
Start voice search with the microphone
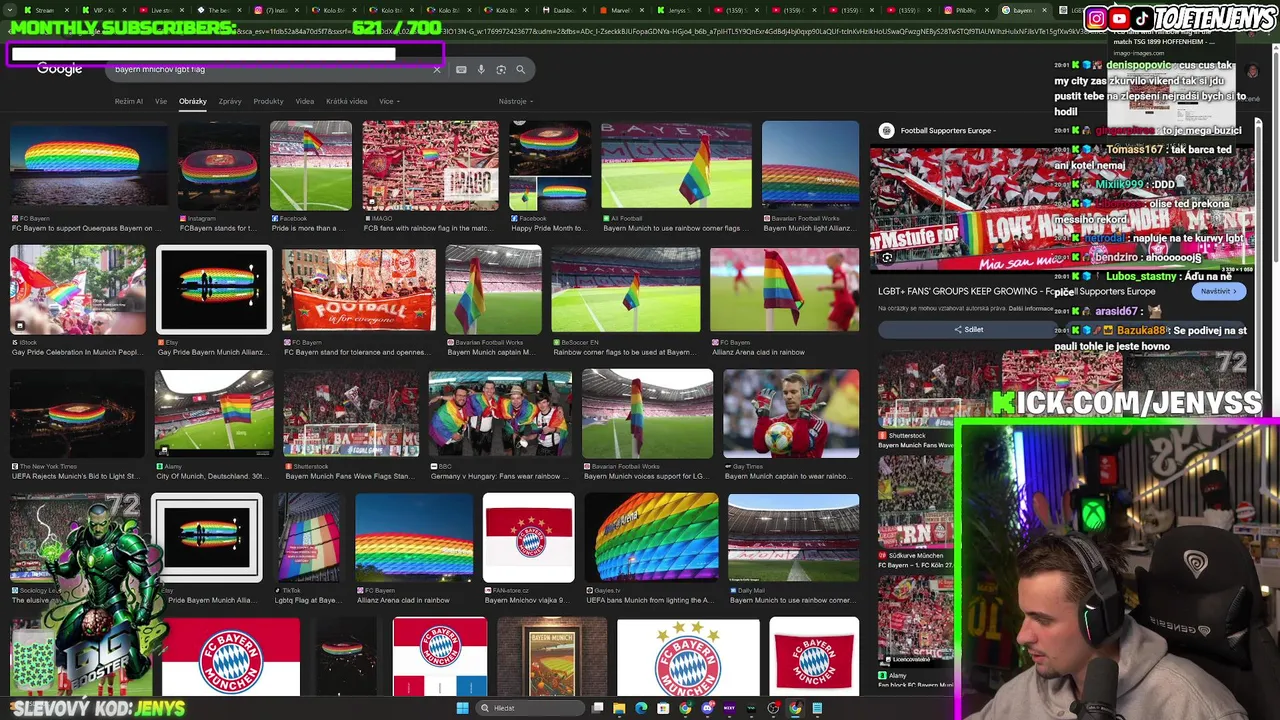(x=481, y=69)
